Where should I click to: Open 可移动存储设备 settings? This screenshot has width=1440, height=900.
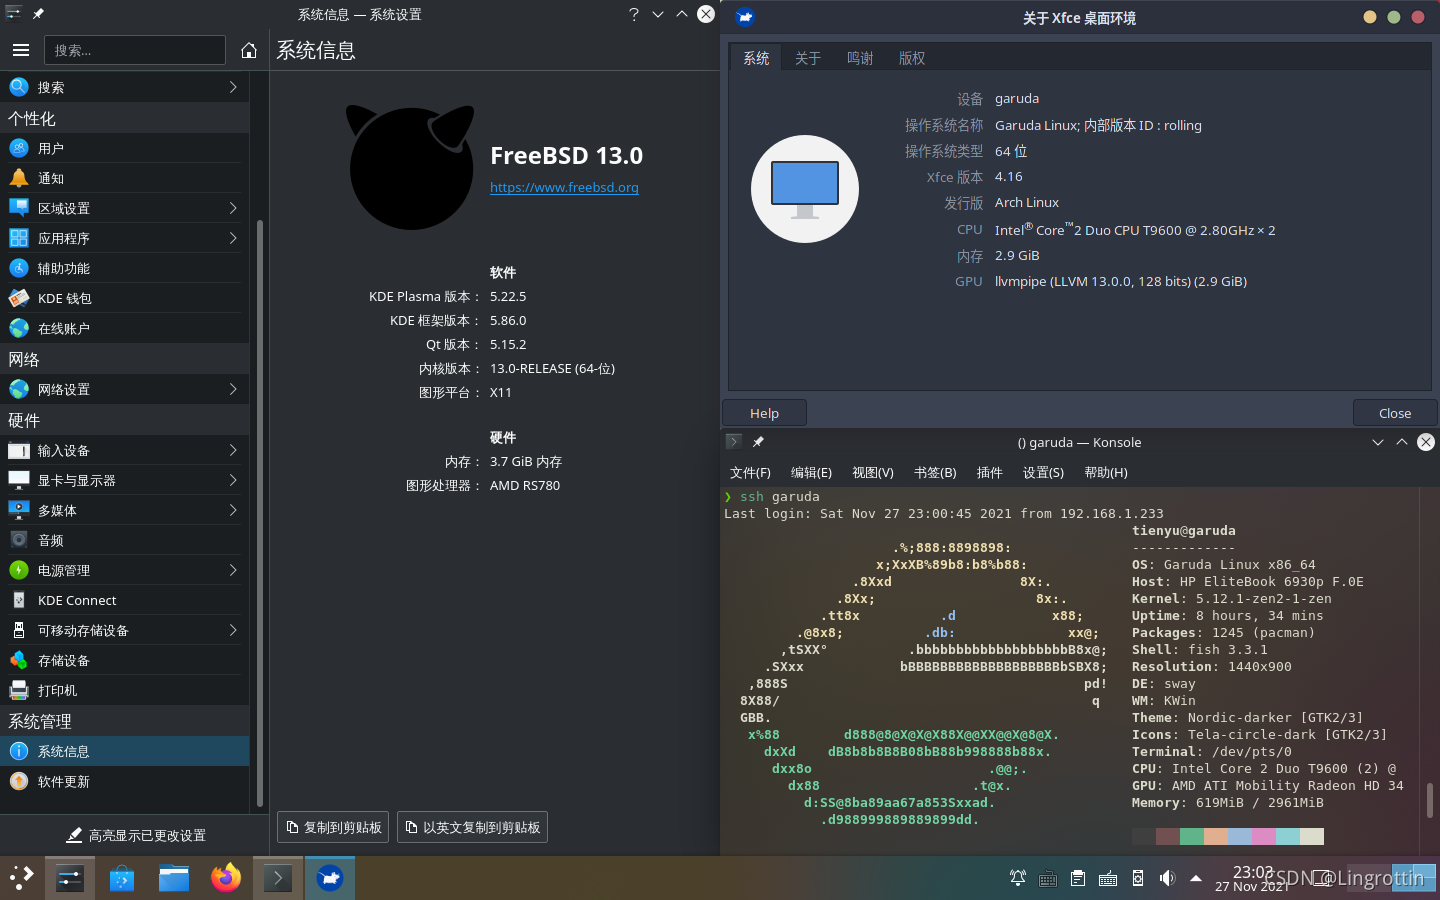click(124, 630)
